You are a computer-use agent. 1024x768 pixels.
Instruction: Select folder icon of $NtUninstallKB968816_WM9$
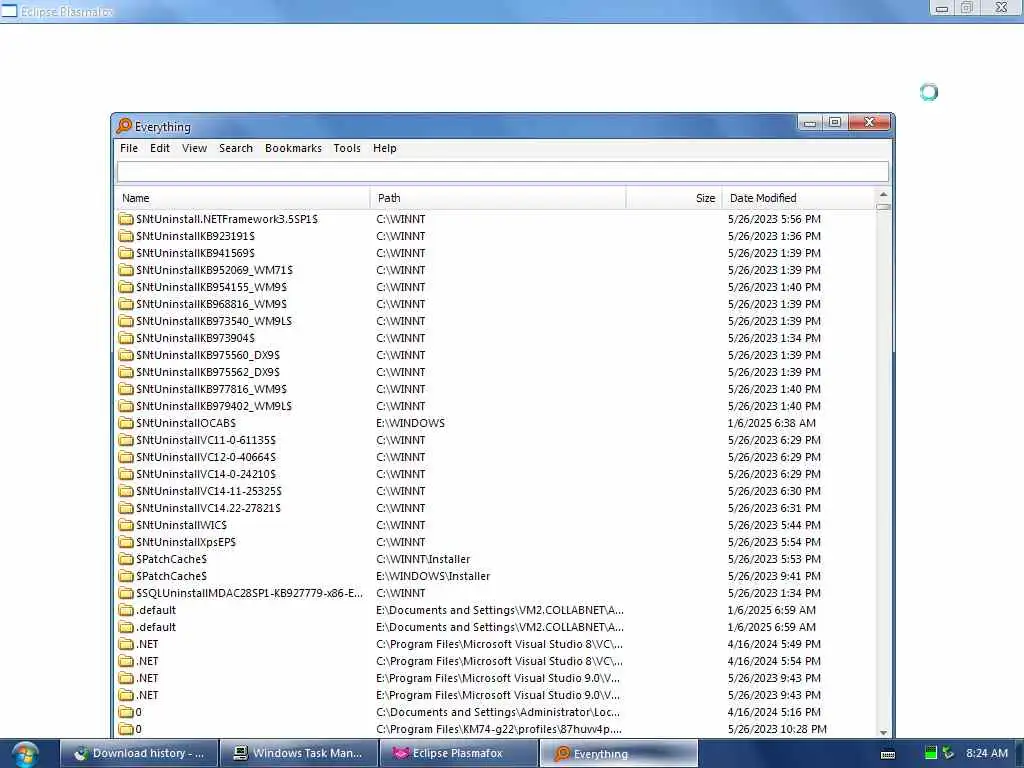(x=126, y=304)
